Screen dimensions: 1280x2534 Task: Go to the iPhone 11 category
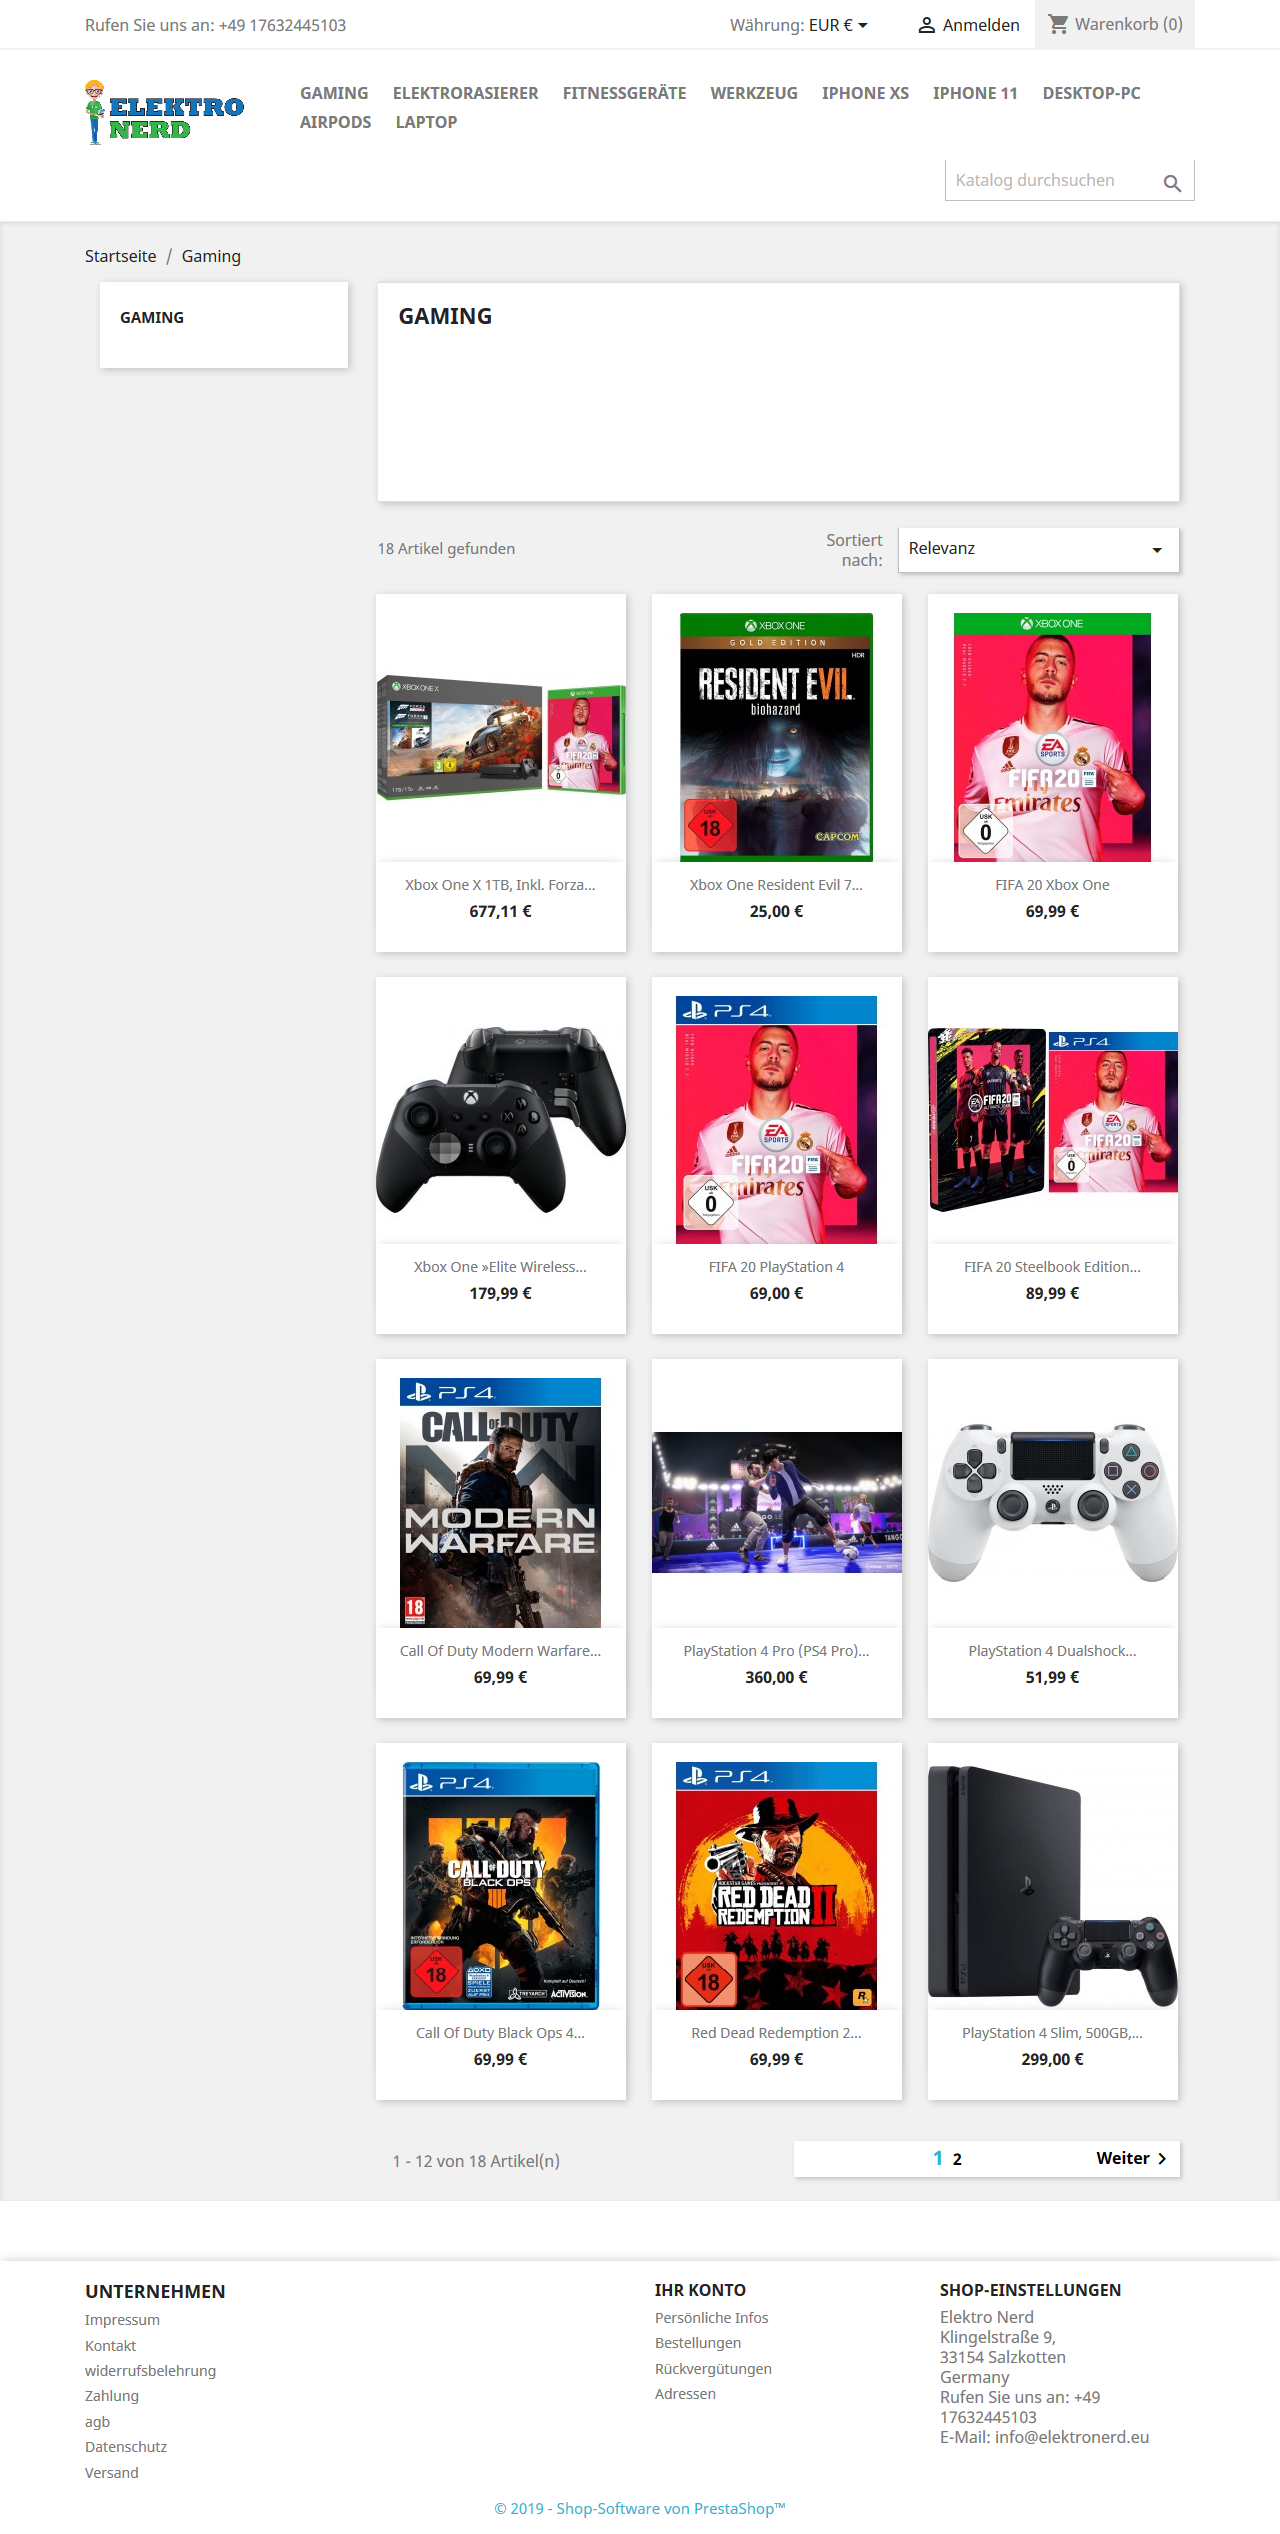[x=975, y=93]
